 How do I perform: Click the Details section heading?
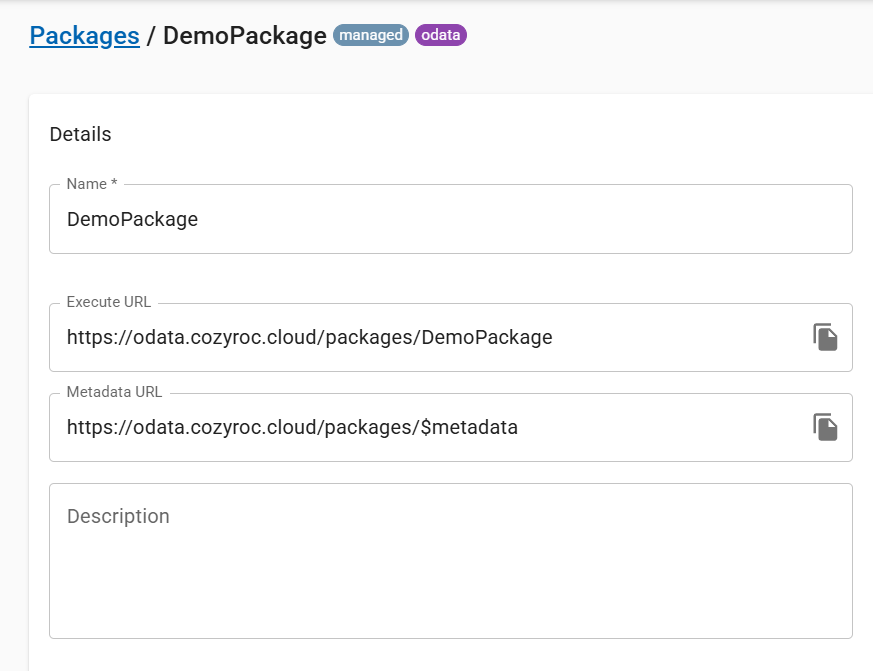tap(80, 134)
